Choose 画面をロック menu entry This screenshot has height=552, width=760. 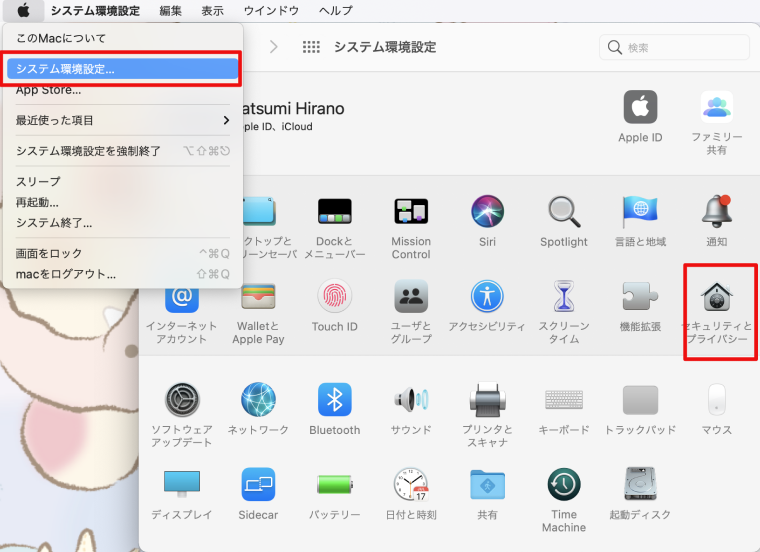(x=122, y=253)
